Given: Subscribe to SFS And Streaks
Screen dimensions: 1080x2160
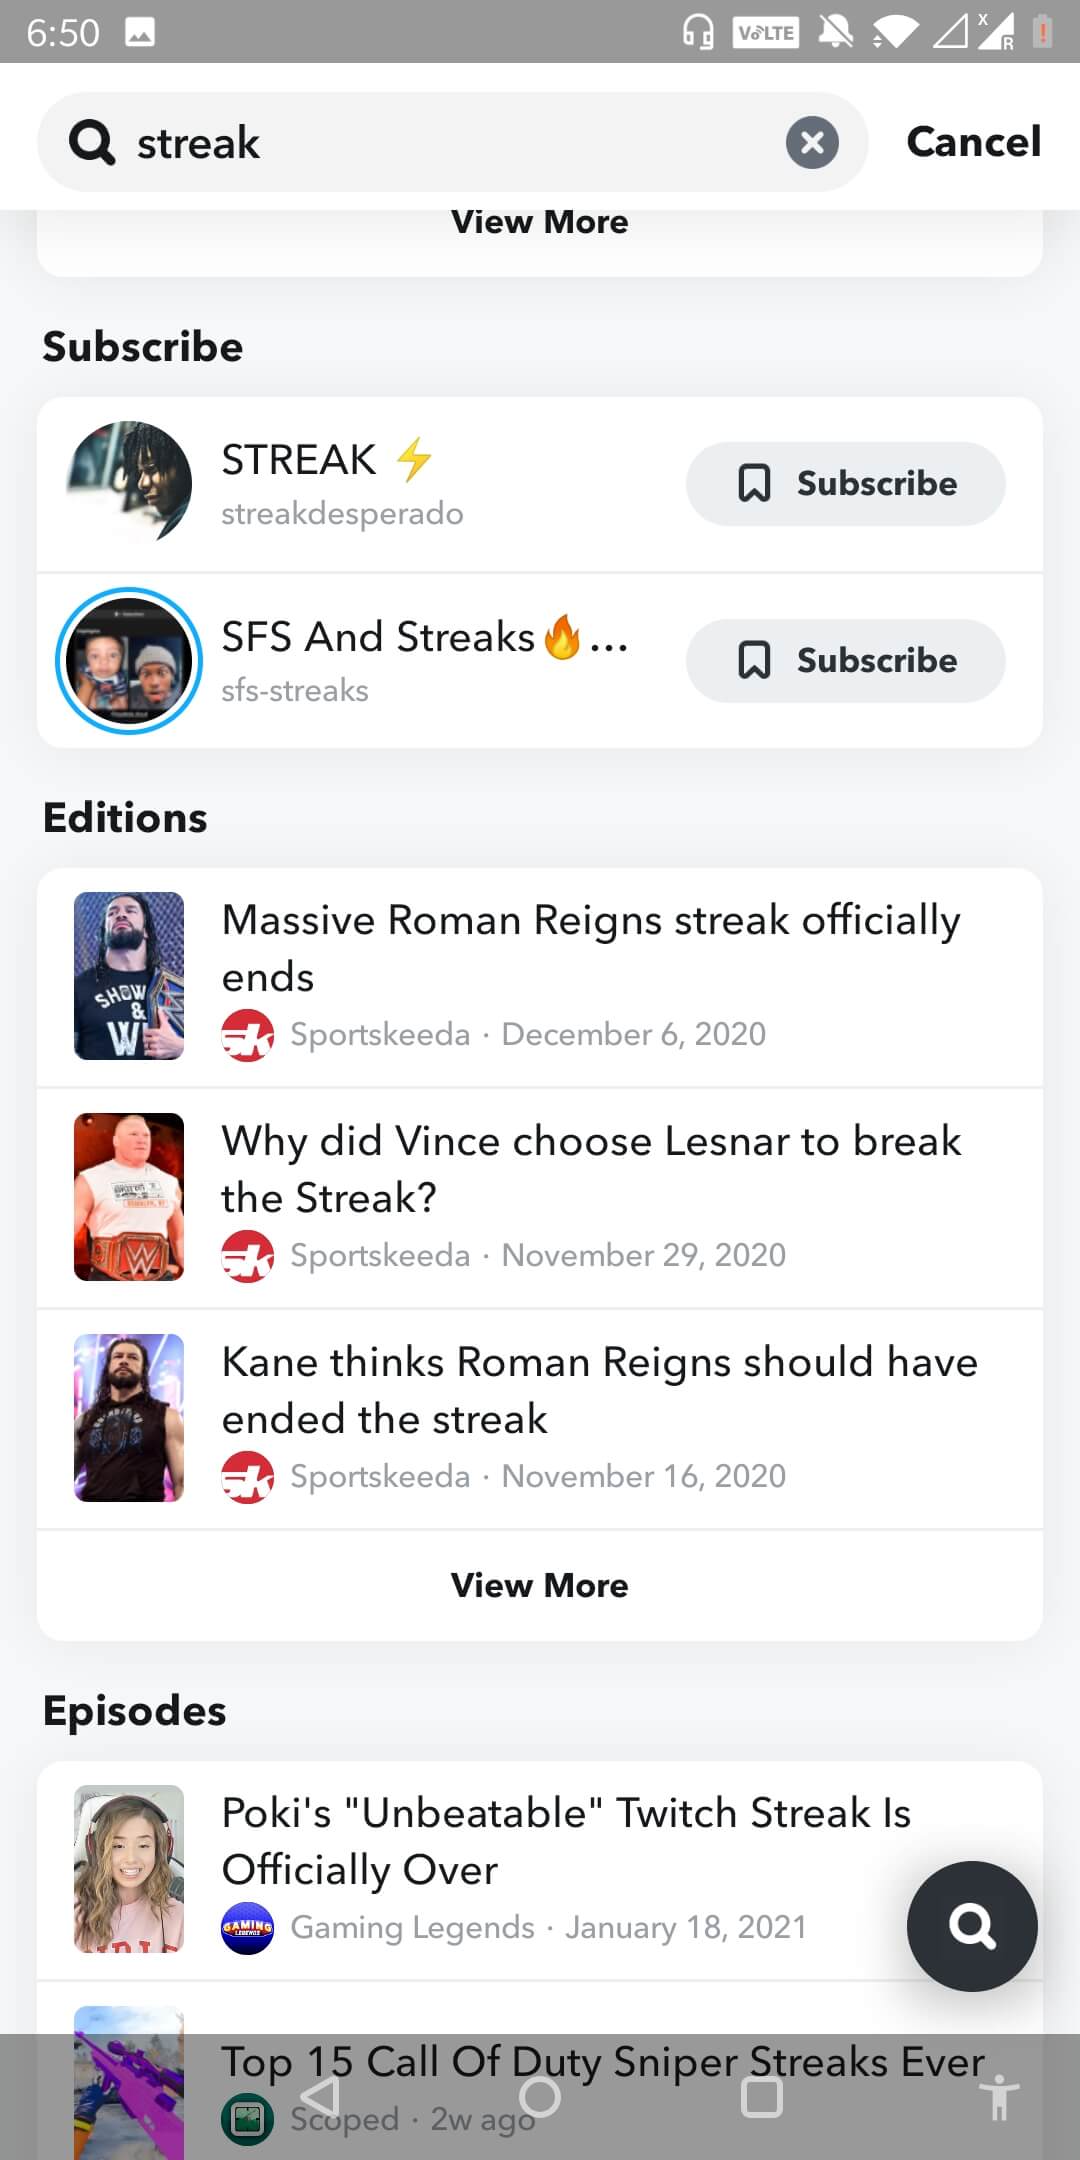Looking at the screenshot, I should coord(845,661).
